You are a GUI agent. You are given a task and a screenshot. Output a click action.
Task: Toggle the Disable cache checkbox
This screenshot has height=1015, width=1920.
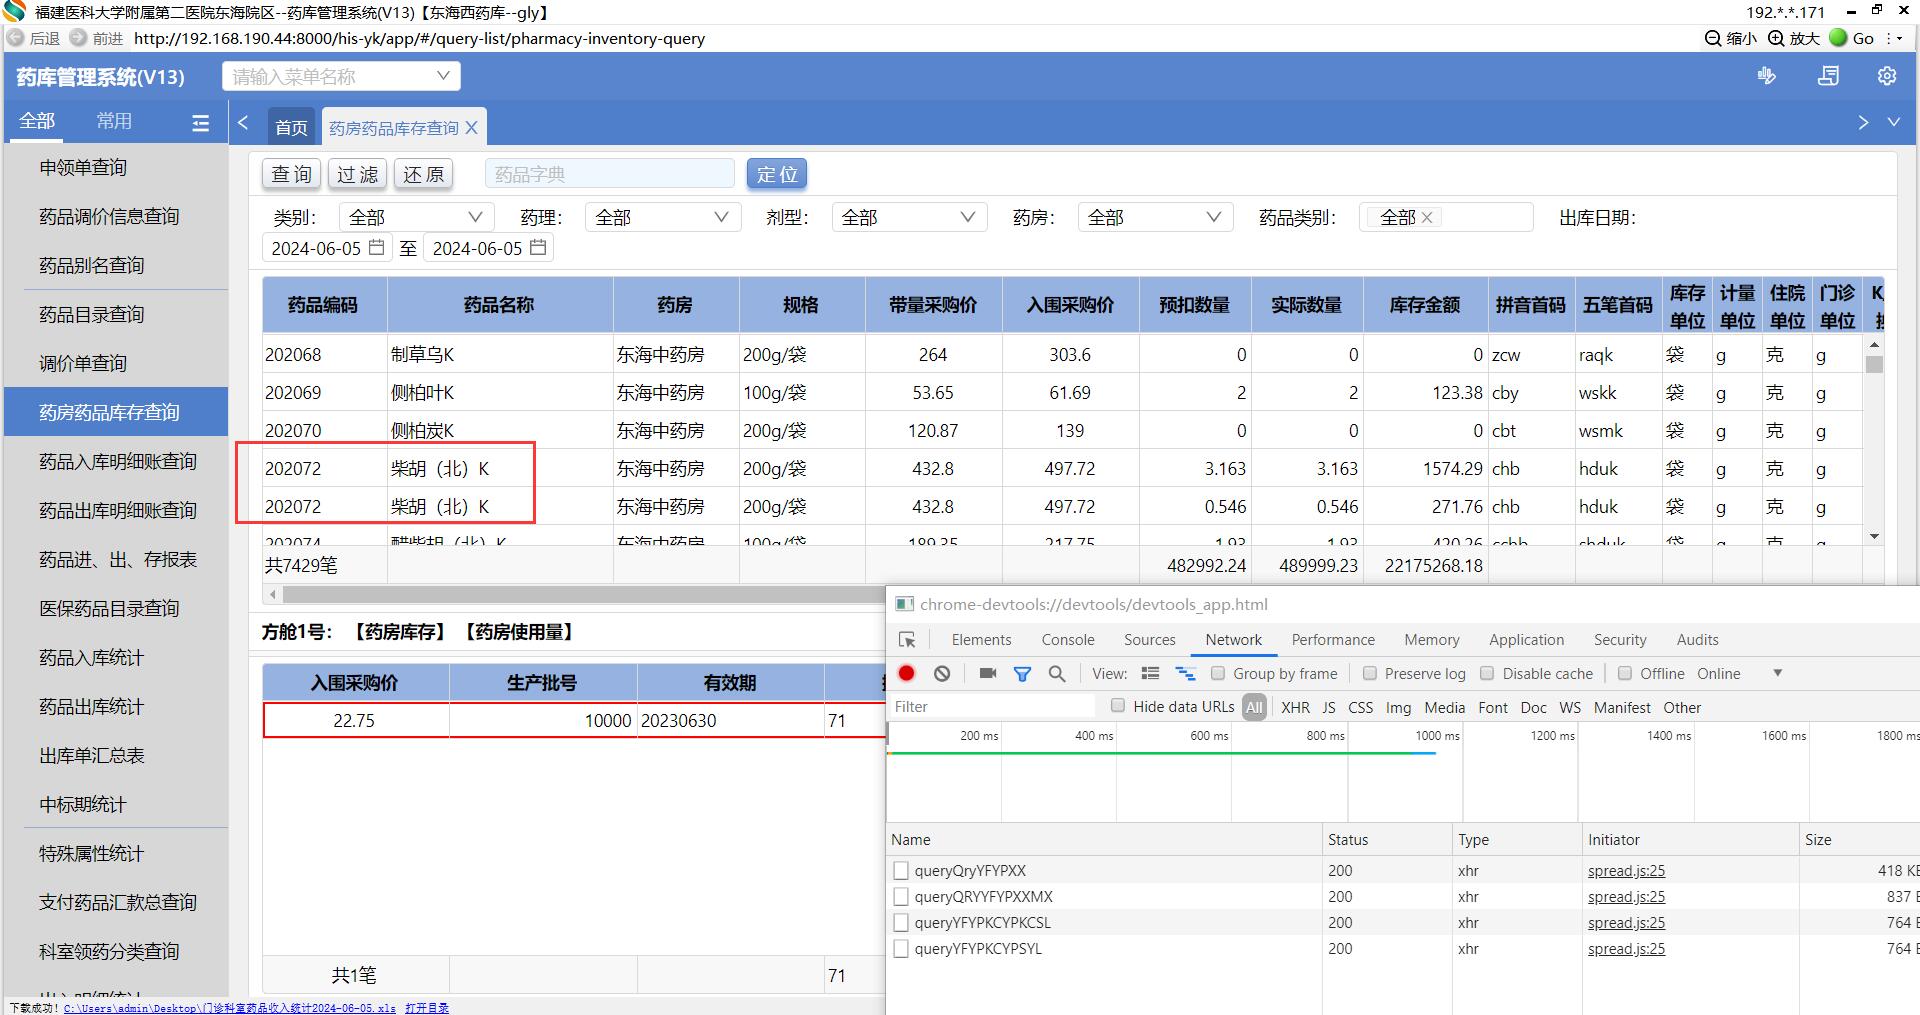(1487, 673)
